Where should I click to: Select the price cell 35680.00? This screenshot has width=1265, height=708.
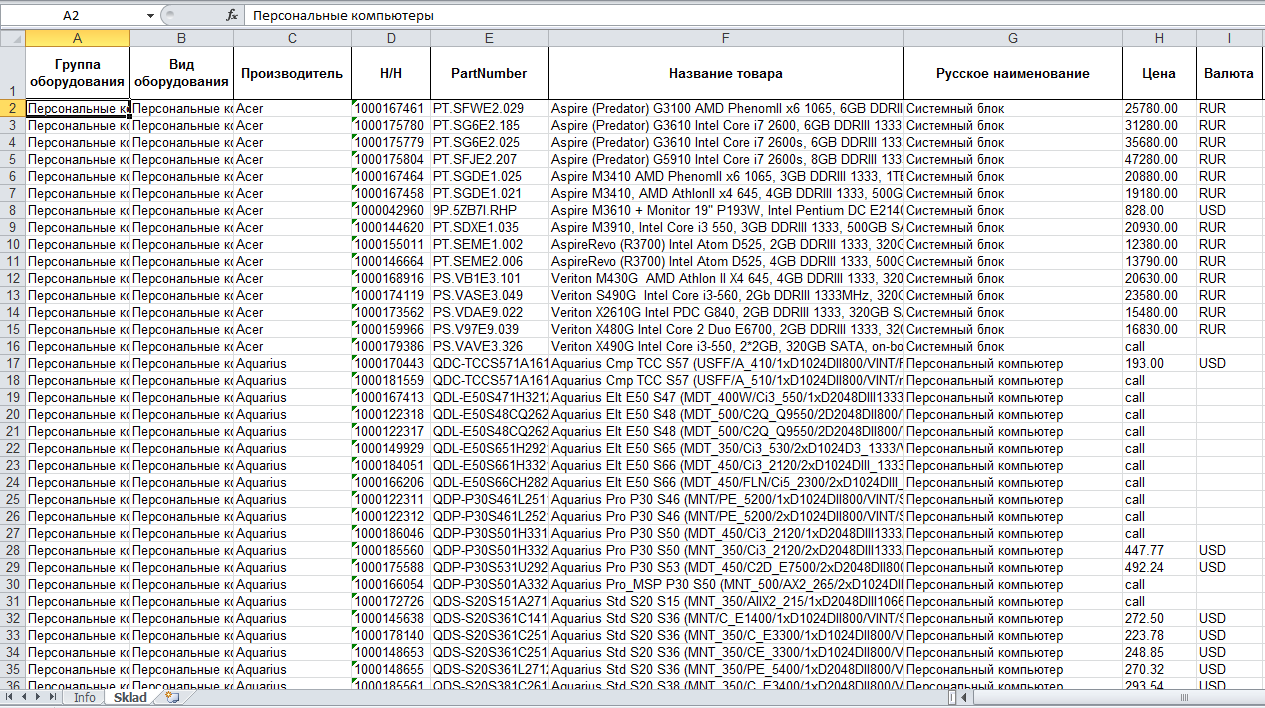click(x=1159, y=142)
